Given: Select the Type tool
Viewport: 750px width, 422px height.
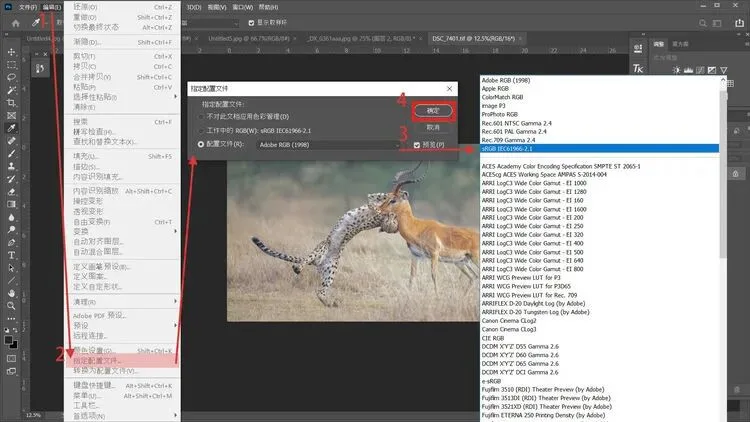Looking at the screenshot, I should click(x=11, y=255).
